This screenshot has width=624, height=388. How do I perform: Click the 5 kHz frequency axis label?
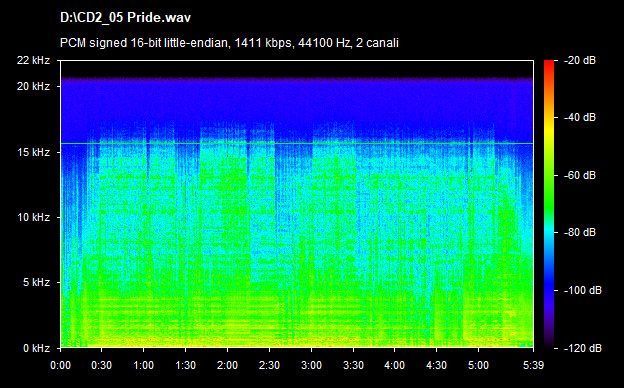[x=36, y=283]
